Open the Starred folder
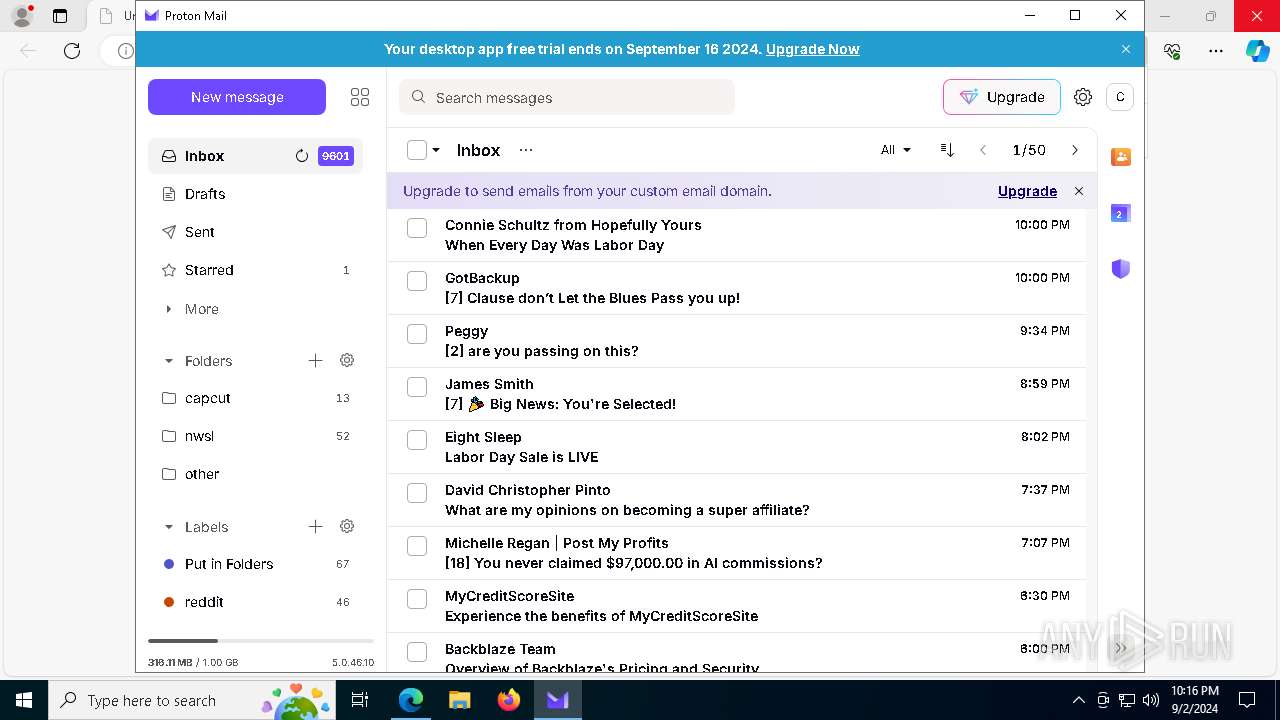Viewport: 1280px width, 720px height. (x=255, y=270)
